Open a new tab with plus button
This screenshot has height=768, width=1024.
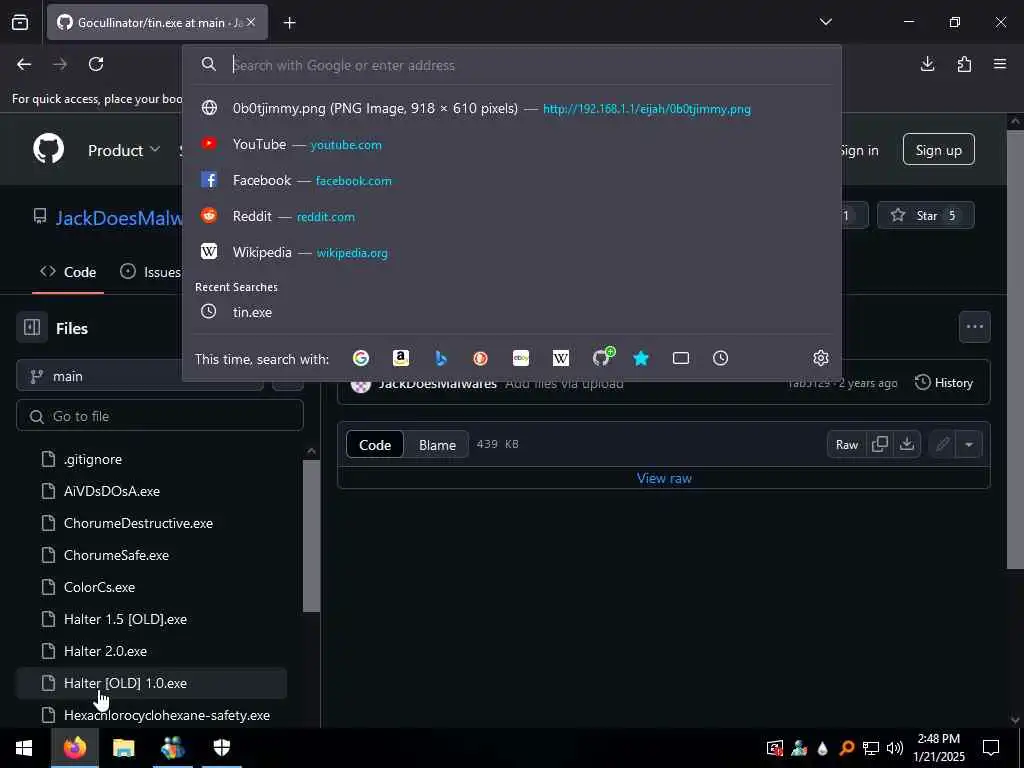pyautogui.click(x=289, y=23)
